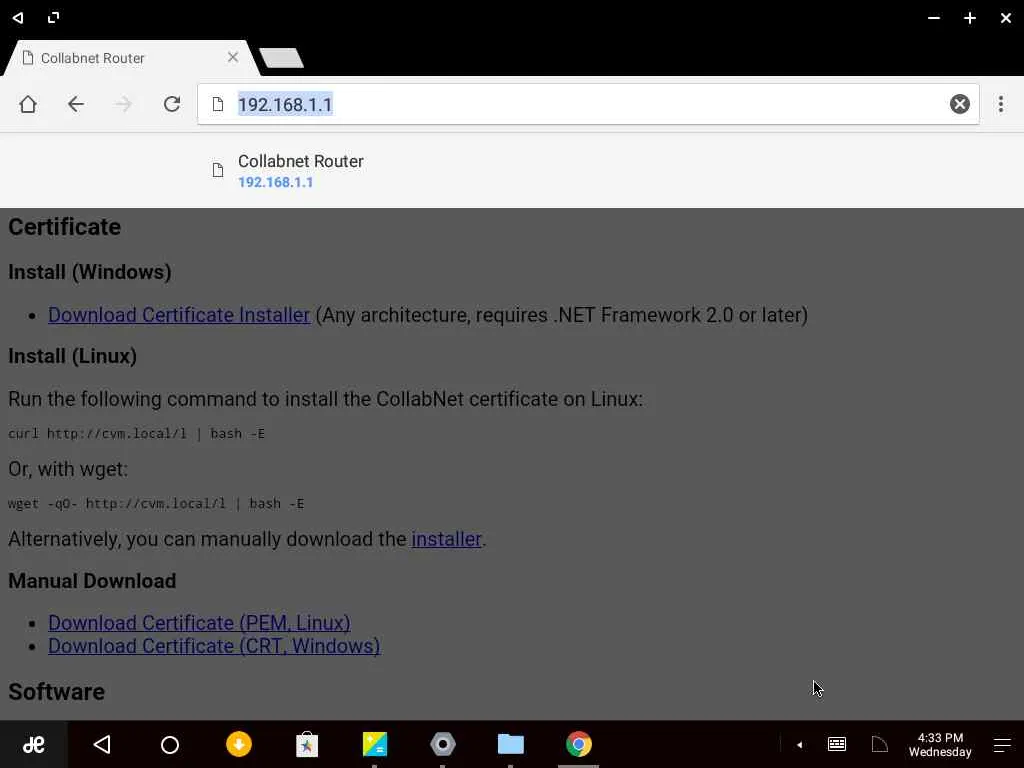Switch to Chrome in the taskbar

click(x=579, y=744)
